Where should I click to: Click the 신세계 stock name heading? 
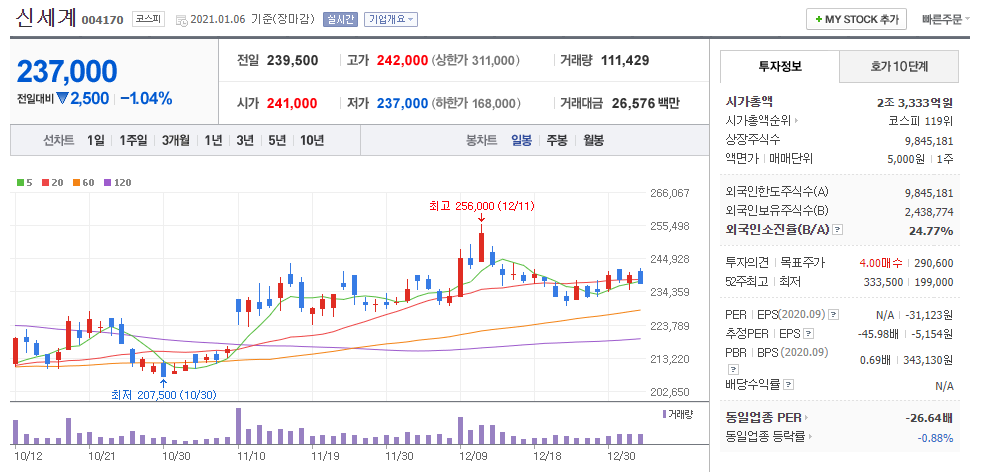click(45, 18)
